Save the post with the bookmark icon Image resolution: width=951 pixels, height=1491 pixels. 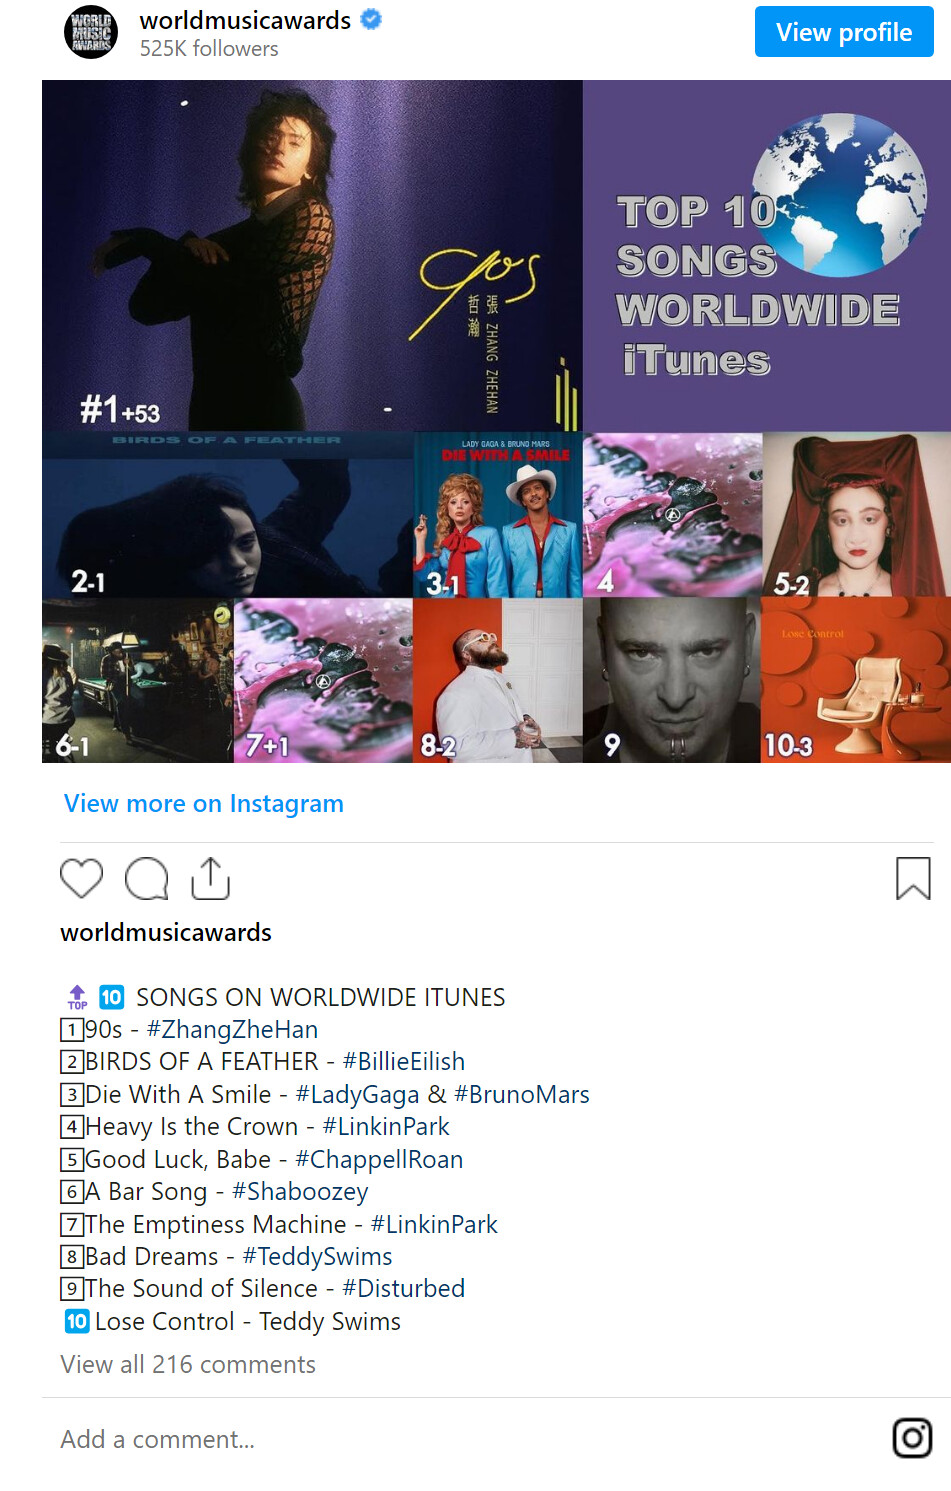[913, 879]
